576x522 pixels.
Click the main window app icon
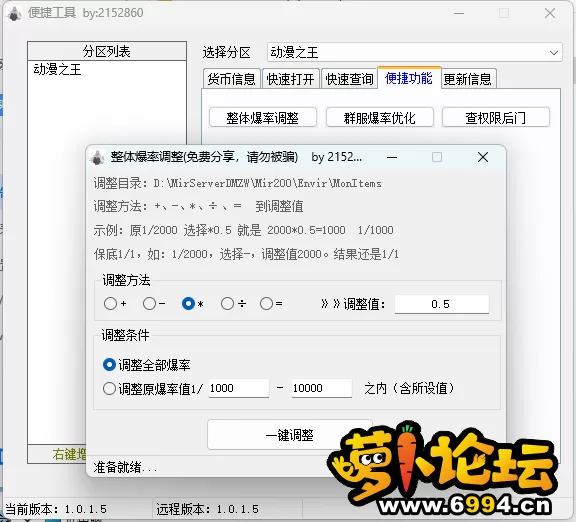[x=14, y=14]
